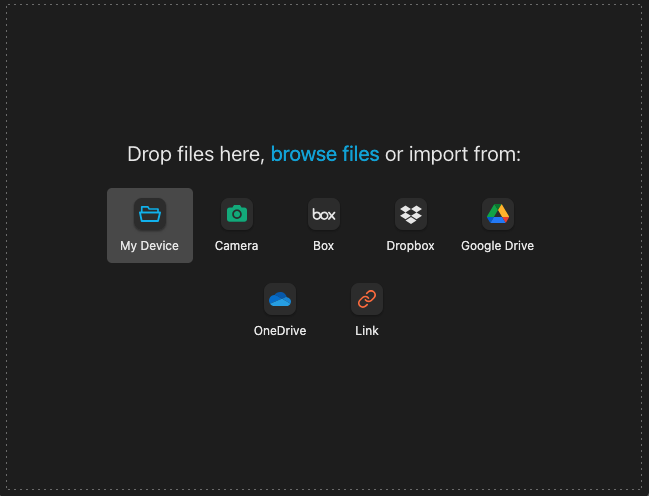Image resolution: width=649 pixels, height=496 pixels.
Task: Click the orange Link chain icon
Action: (367, 299)
